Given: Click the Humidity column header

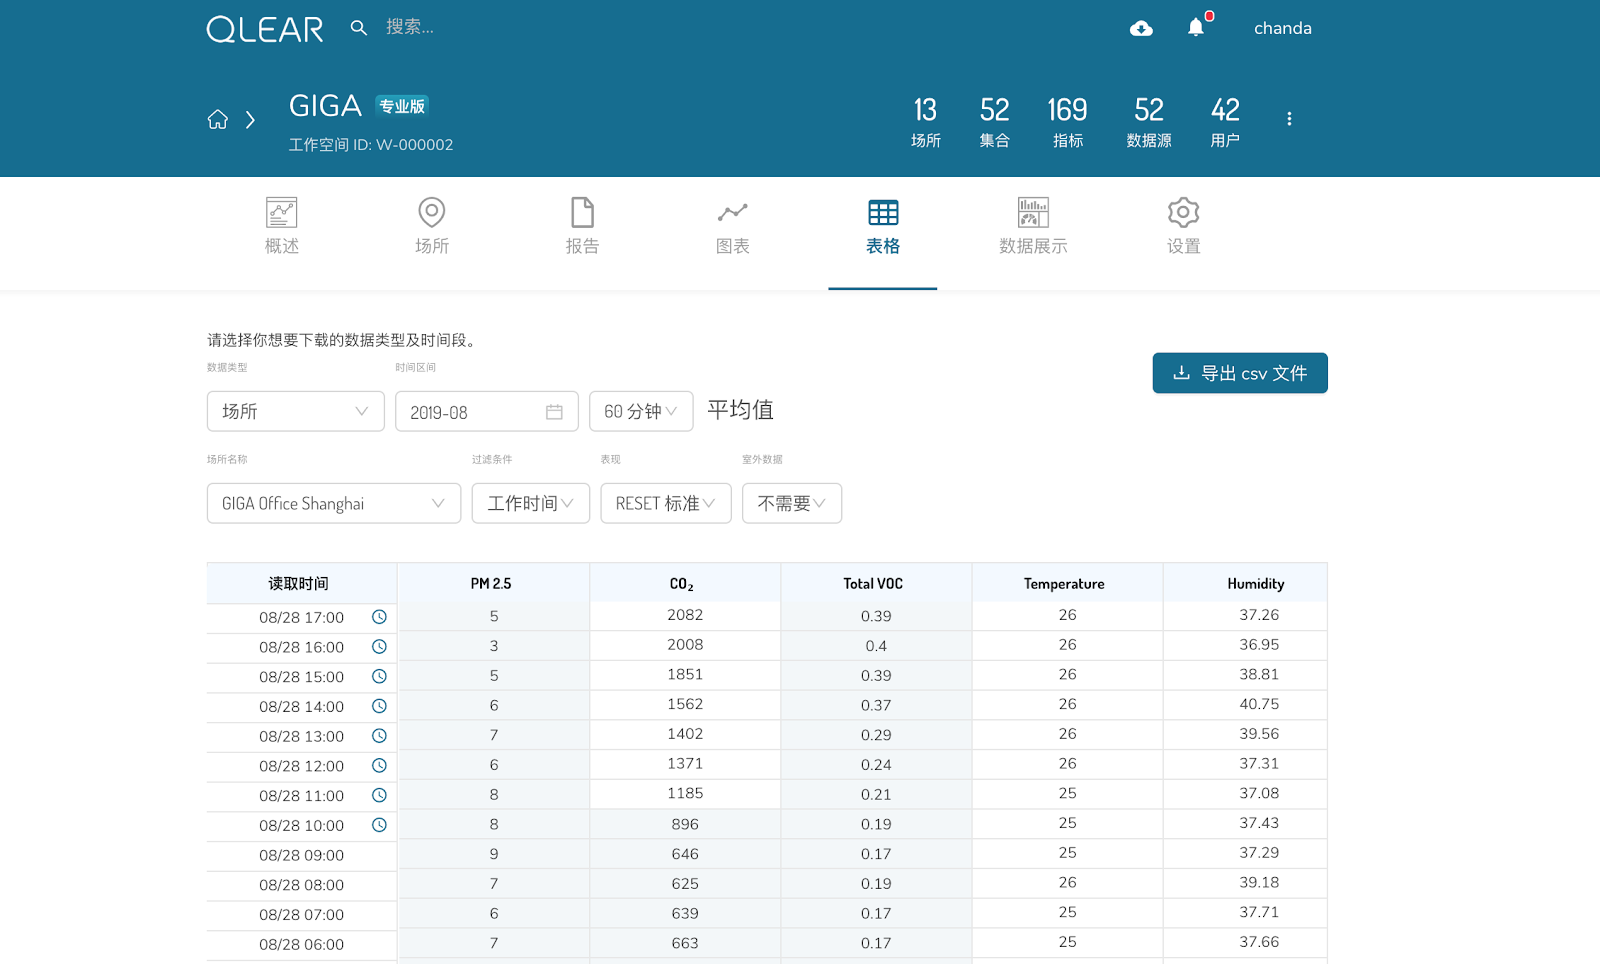Looking at the screenshot, I should (x=1245, y=583).
